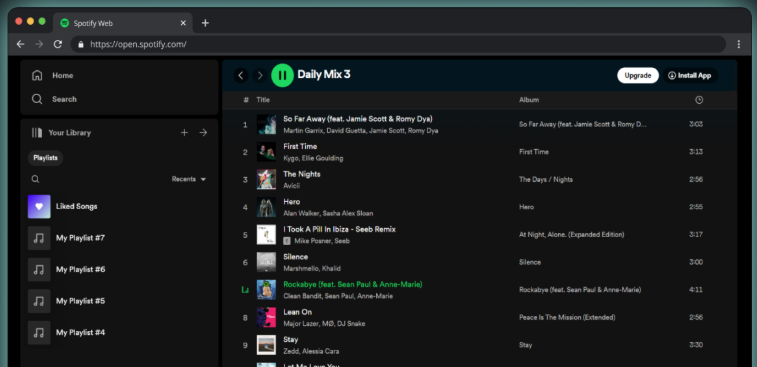
Task: Go back with the left chevron
Action: click(x=241, y=75)
